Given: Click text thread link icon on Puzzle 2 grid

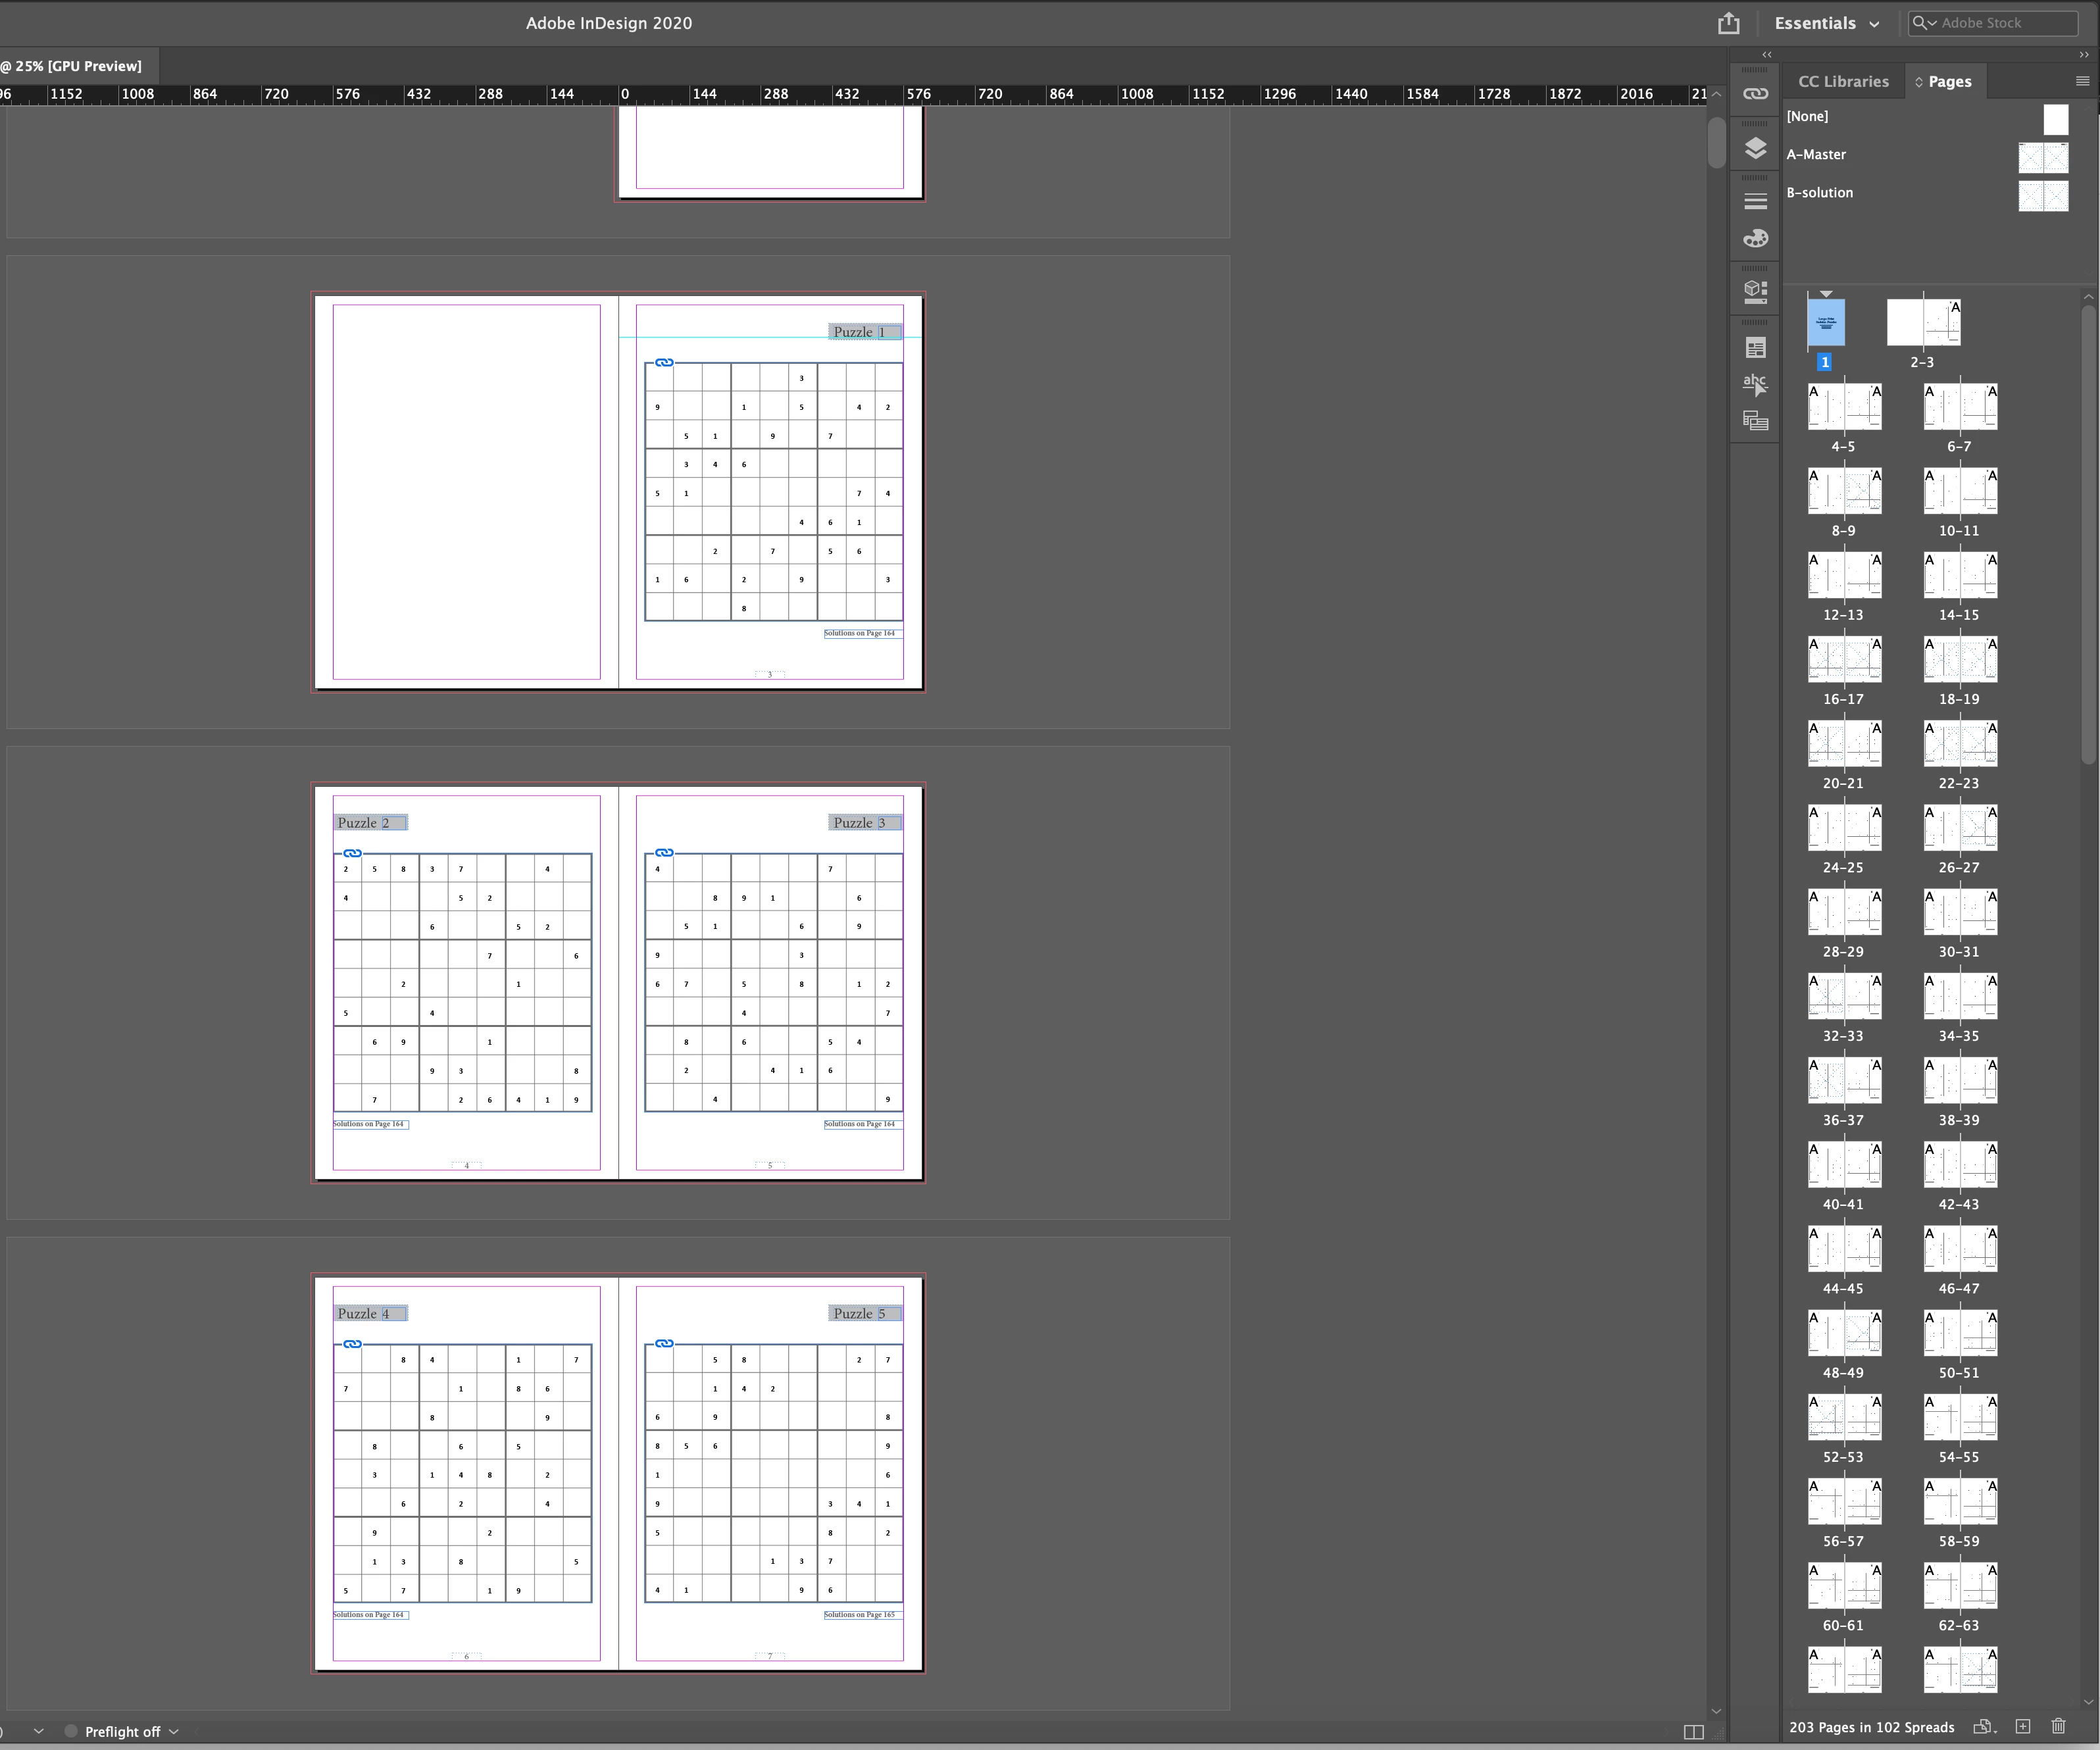Looking at the screenshot, I should [352, 853].
